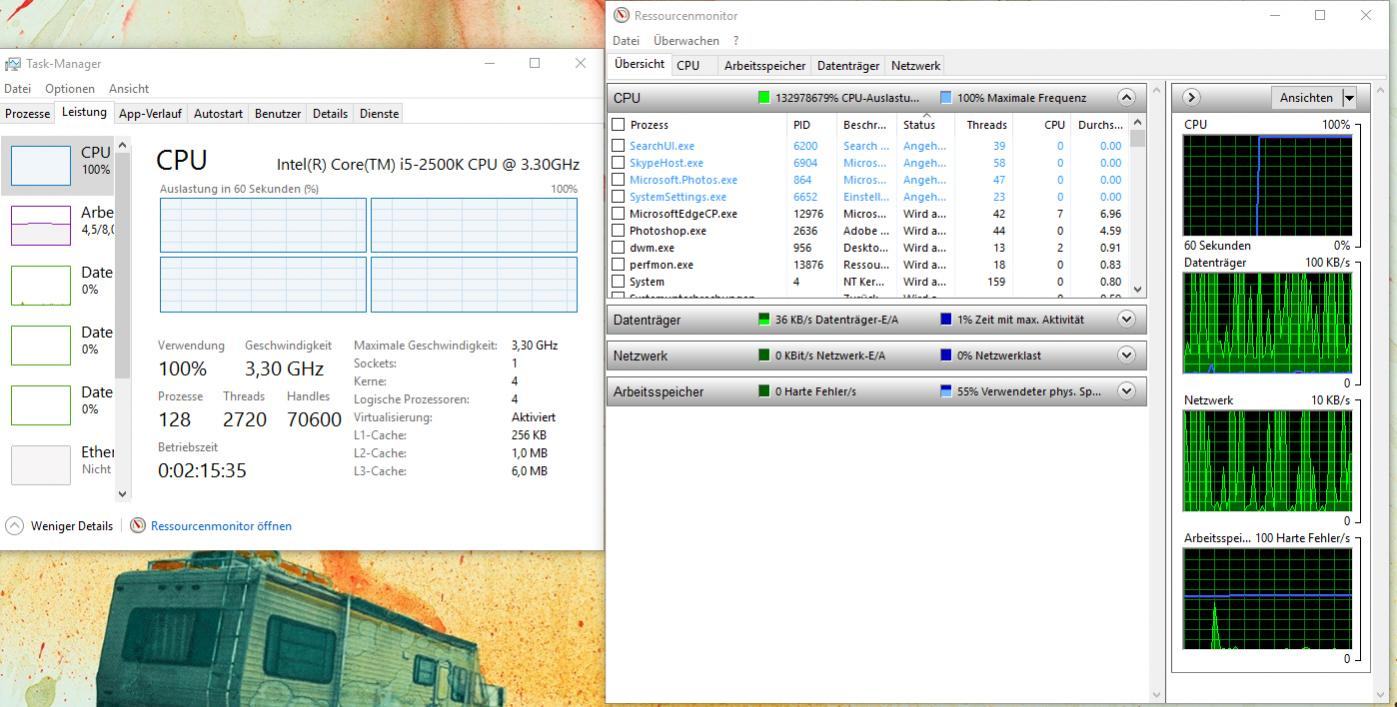Image resolution: width=1397 pixels, height=707 pixels.
Task: Switch to the Prozesse tab
Action: point(27,114)
